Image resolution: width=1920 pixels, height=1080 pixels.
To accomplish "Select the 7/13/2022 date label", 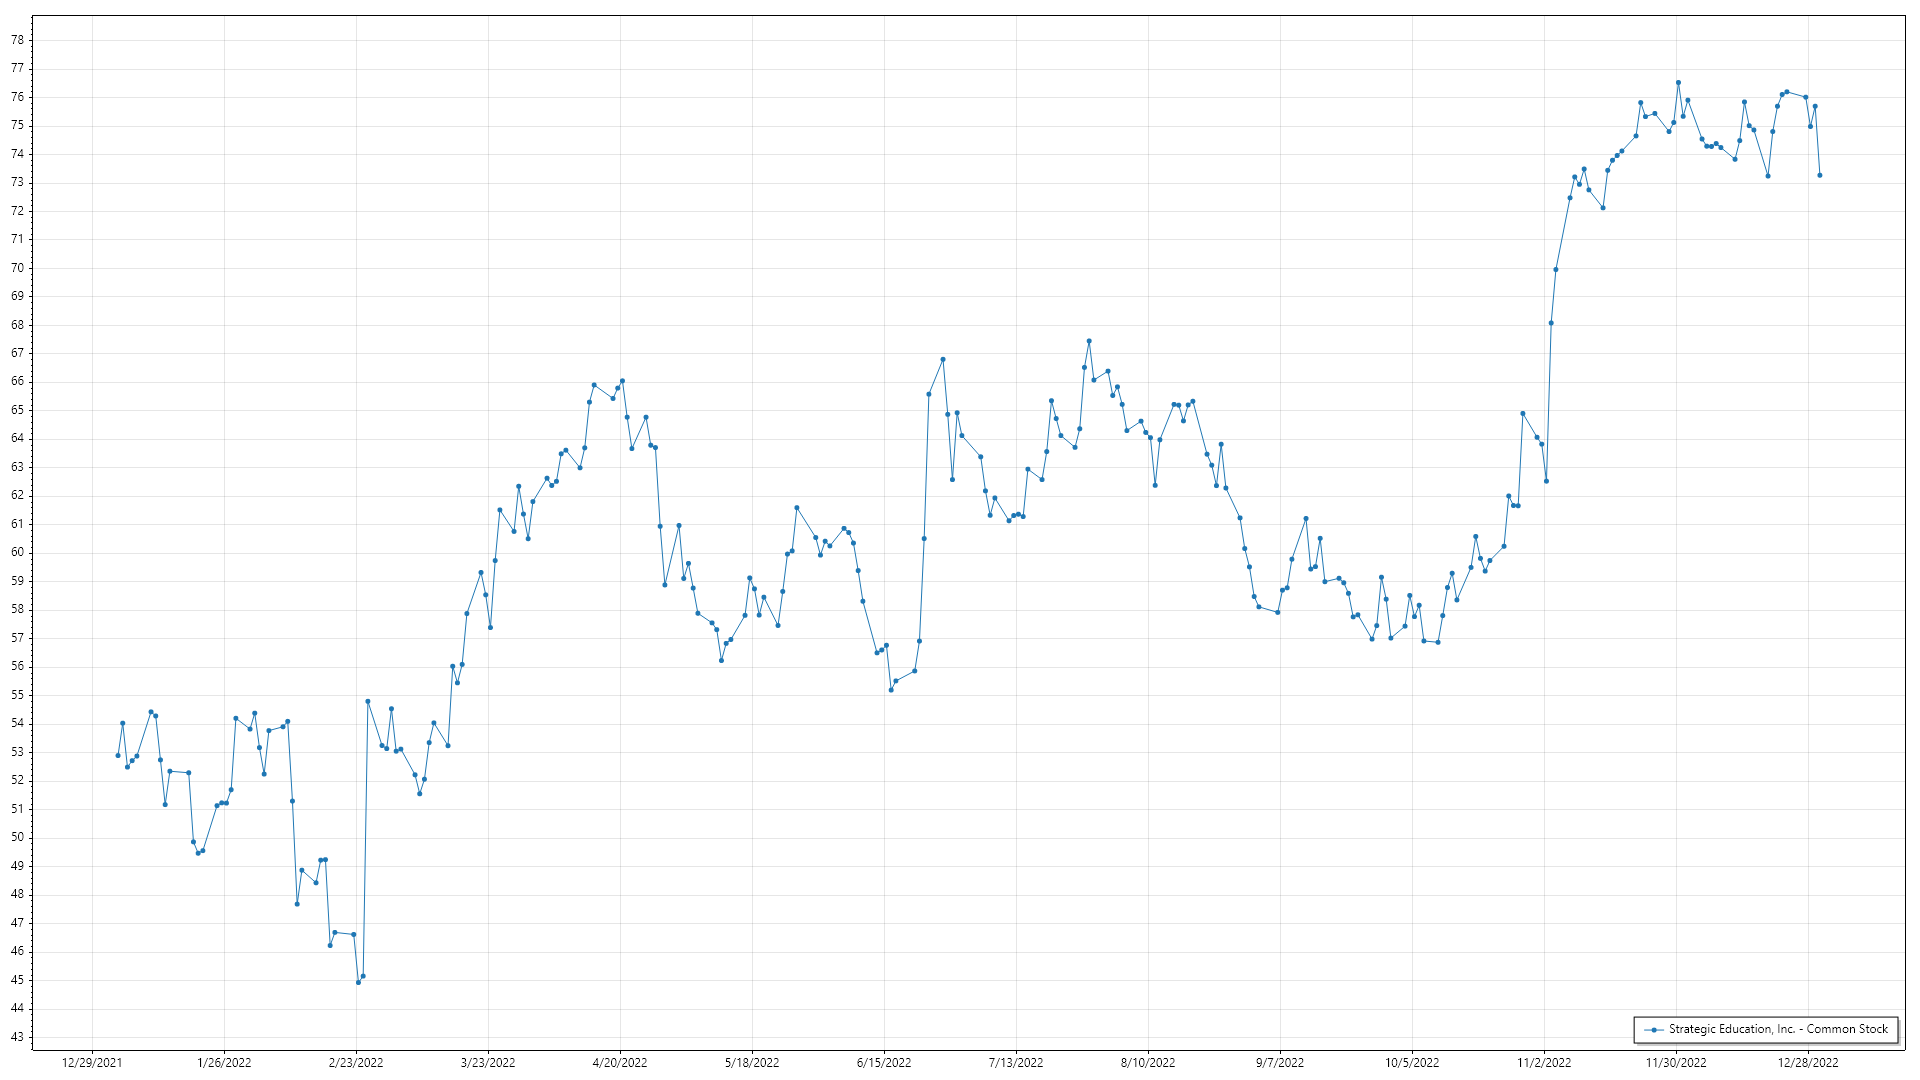I will coord(1016,1062).
